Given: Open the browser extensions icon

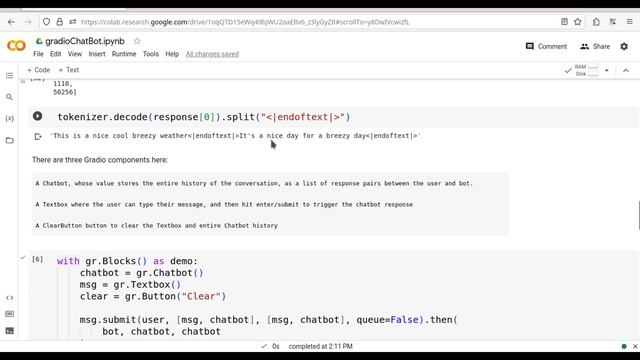Looking at the screenshot, I should [596, 22].
